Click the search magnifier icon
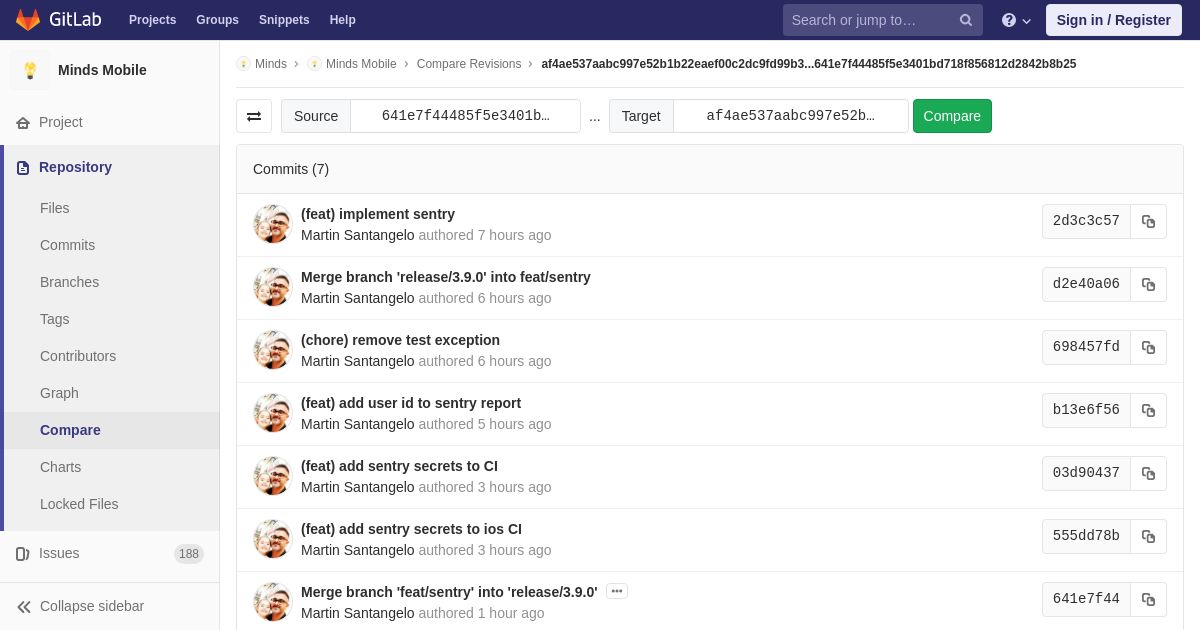The width and height of the screenshot is (1200, 630). point(966,20)
